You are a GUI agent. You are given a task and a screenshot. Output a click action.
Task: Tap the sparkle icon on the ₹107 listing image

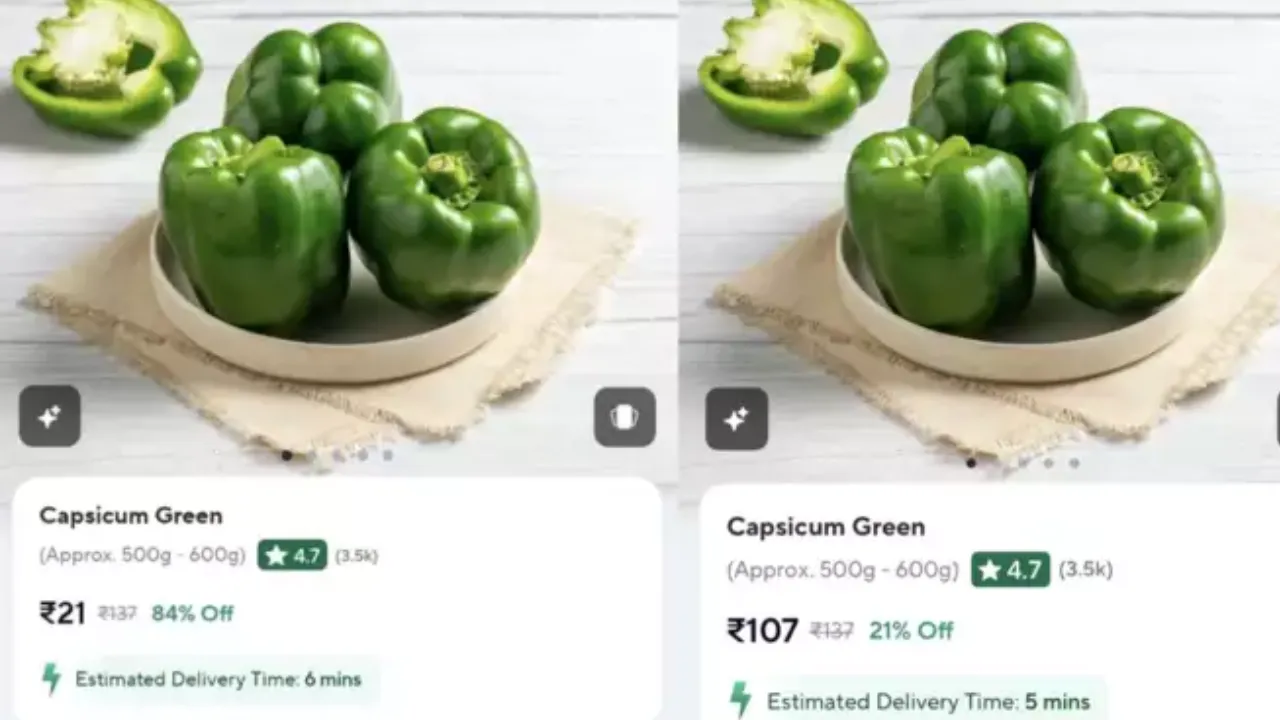pyautogui.click(x=737, y=419)
